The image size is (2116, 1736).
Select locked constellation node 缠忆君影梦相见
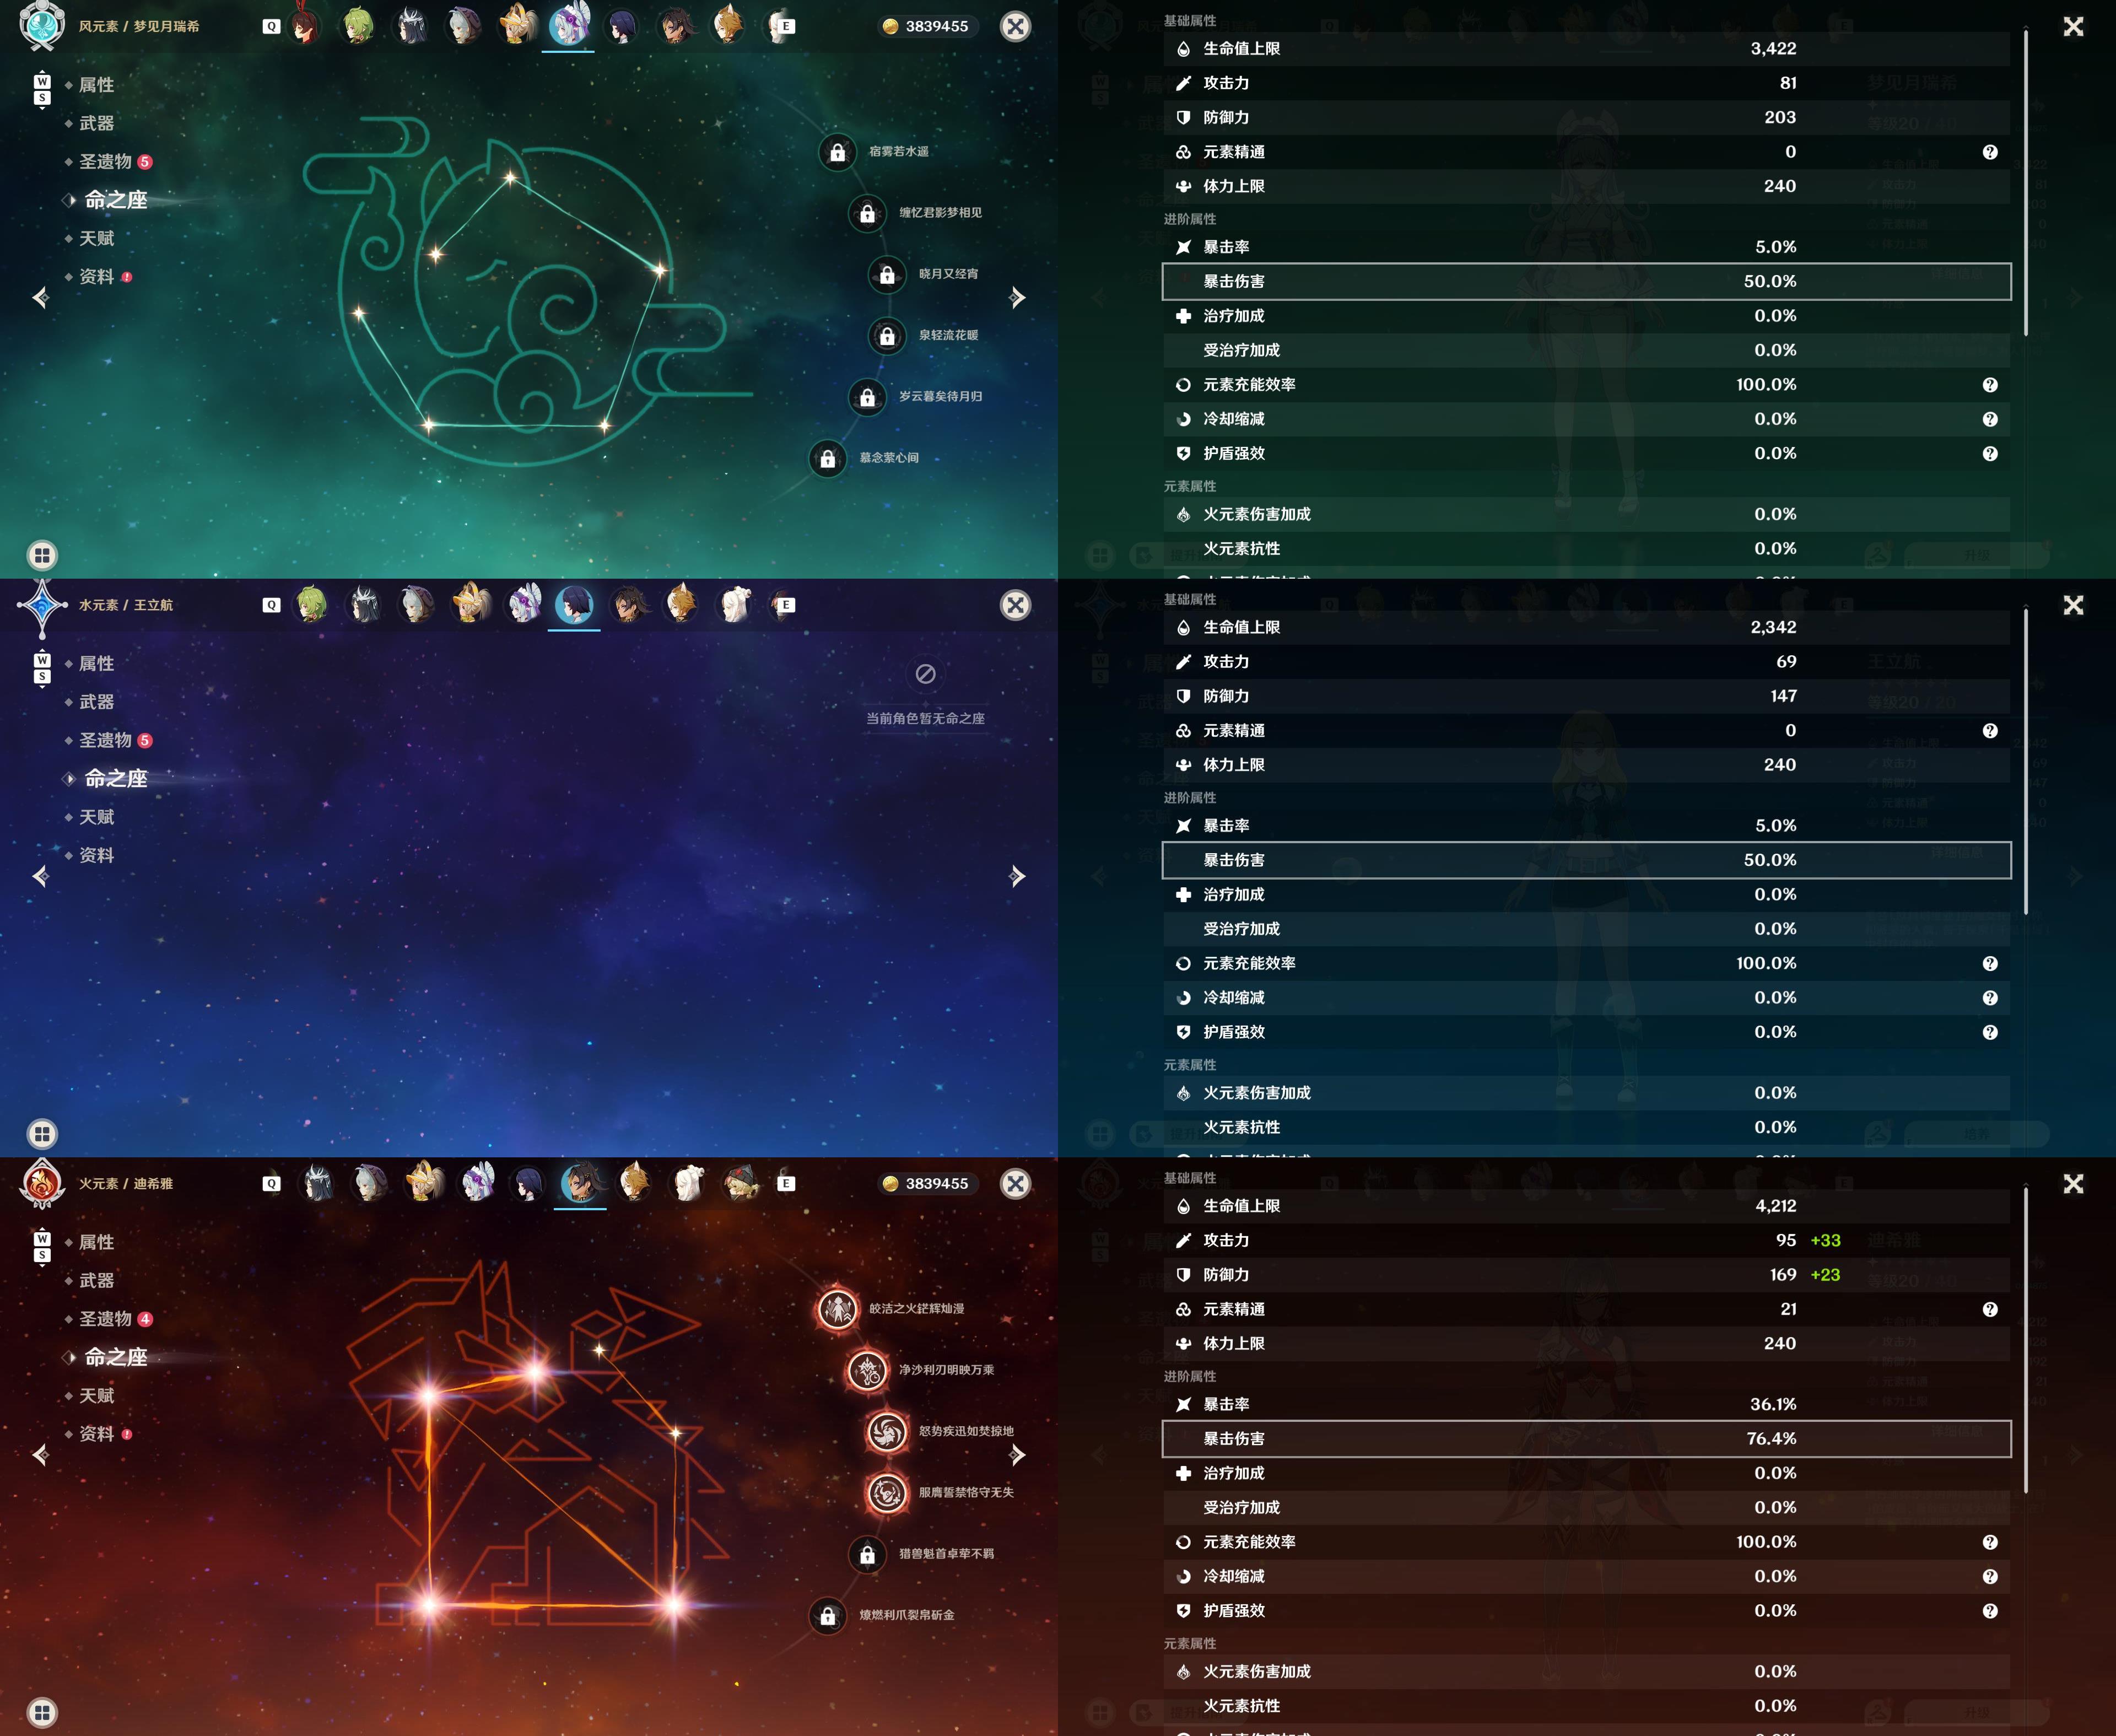tap(867, 213)
